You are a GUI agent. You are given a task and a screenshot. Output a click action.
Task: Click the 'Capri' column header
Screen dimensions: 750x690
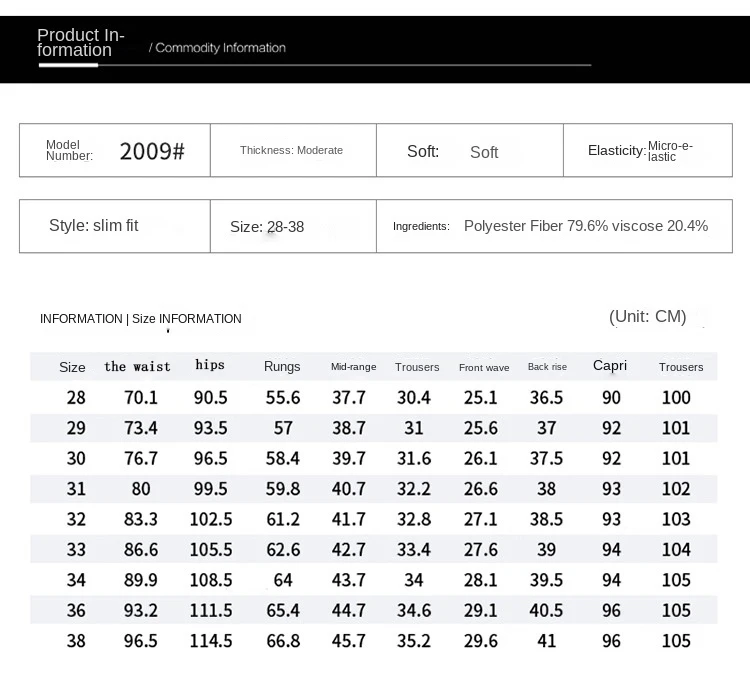click(610, 365)
